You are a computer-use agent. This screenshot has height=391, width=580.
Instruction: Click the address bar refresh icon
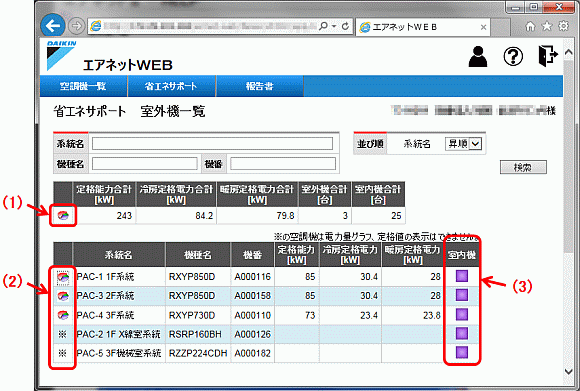click(345, 26)
